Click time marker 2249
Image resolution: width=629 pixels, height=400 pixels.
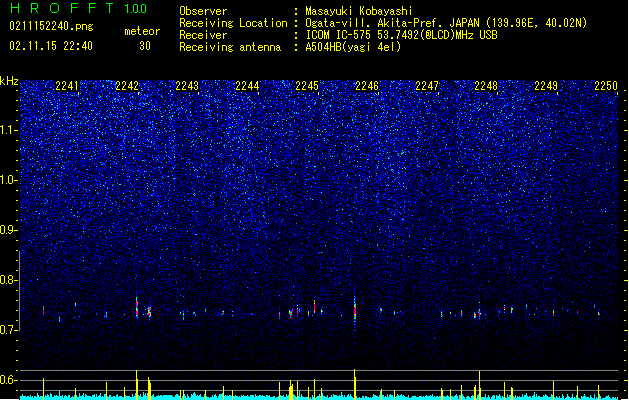546,86
